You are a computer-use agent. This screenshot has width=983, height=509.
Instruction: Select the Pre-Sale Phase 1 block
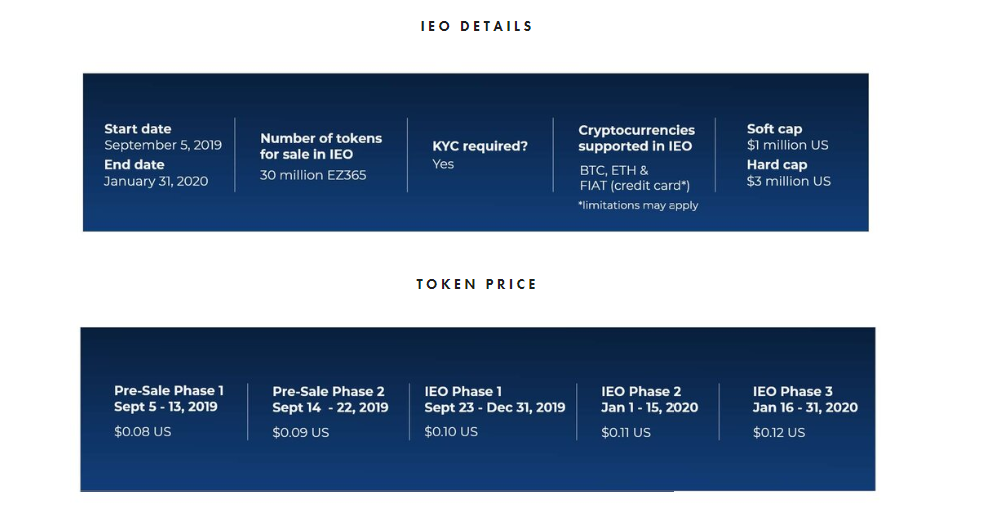coord(169,411)
